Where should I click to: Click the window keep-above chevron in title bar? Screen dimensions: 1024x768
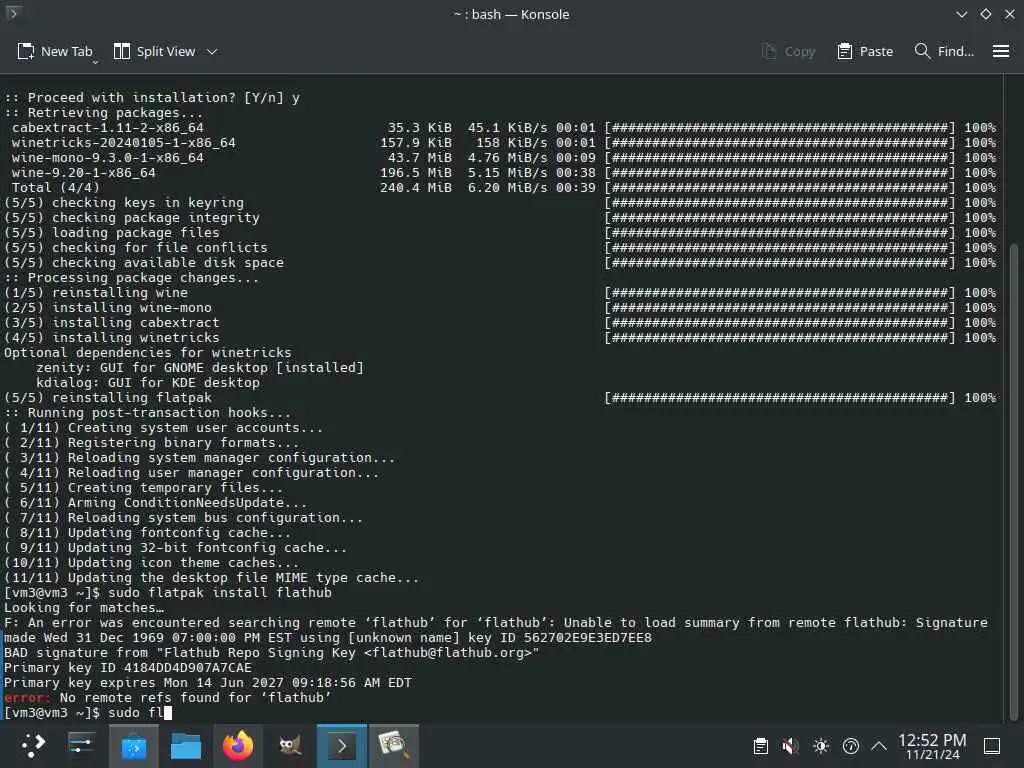pyautogui.click(x=961, y=14)
